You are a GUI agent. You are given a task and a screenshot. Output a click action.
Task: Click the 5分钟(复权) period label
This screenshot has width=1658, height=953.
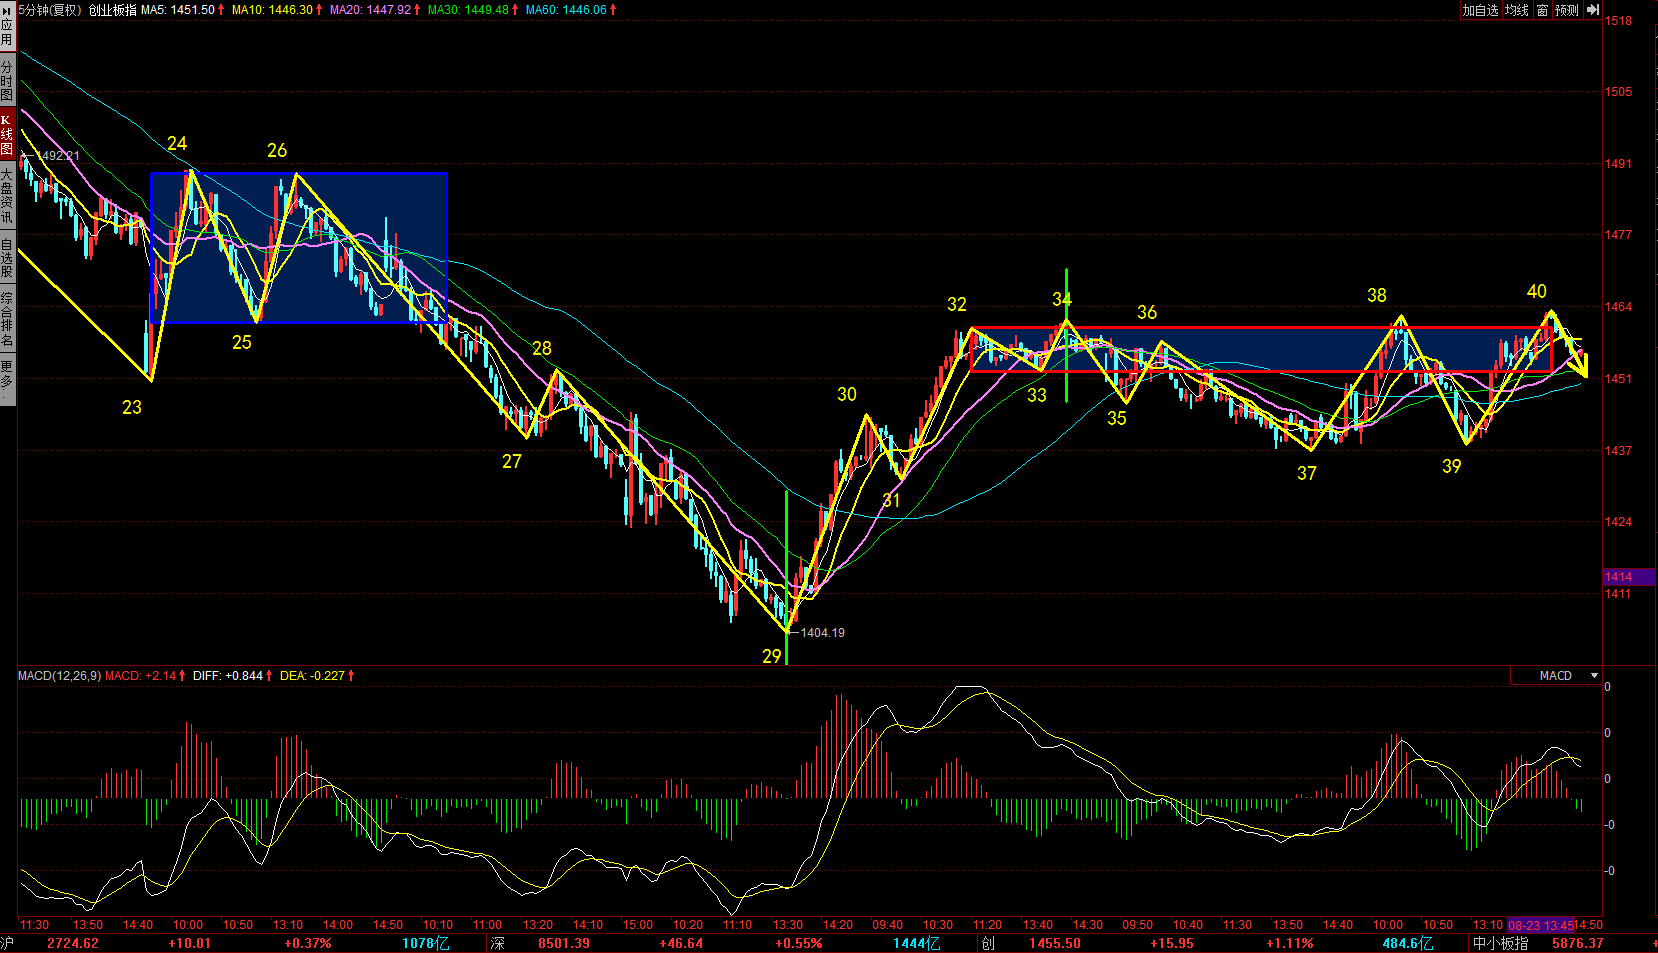(x=50, y=10)
